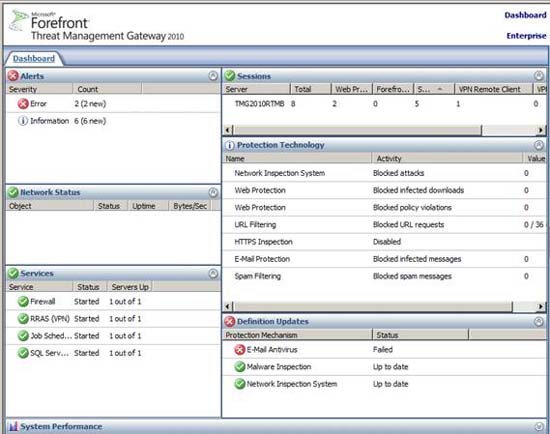
Task: Click the Enterprise link
Action: [x=526, y=36]
